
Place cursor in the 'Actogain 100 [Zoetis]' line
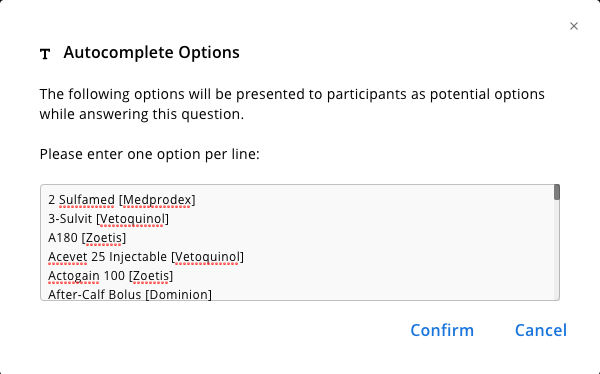(111, 276)
